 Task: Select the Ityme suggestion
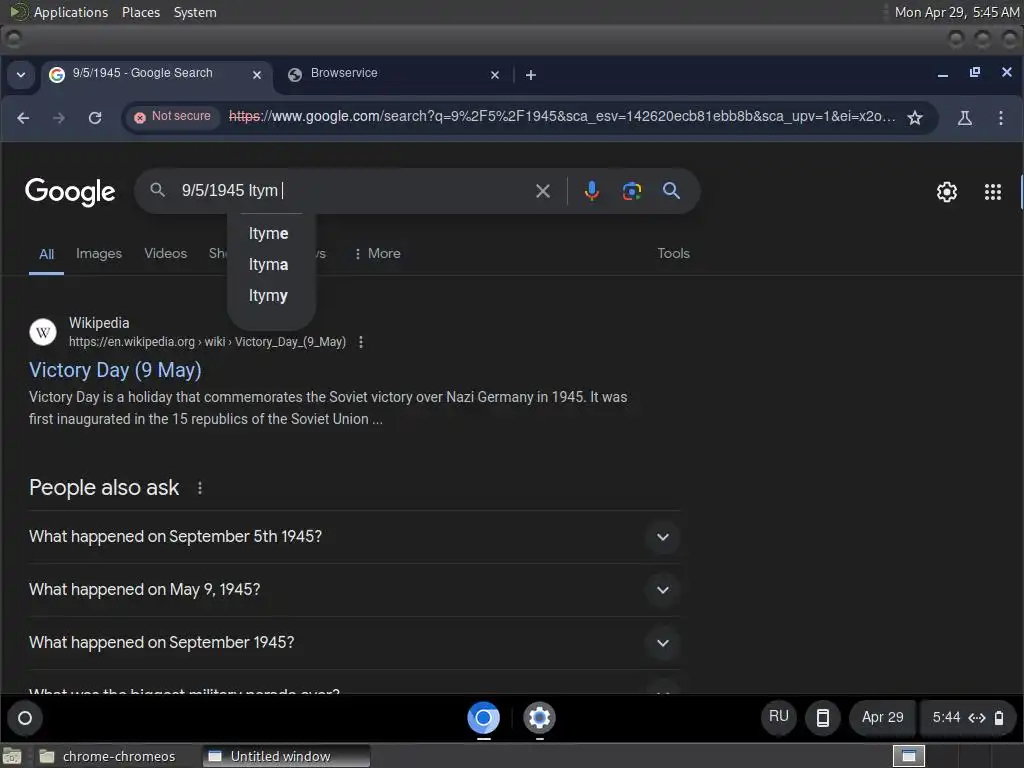[x=268, y=234]
